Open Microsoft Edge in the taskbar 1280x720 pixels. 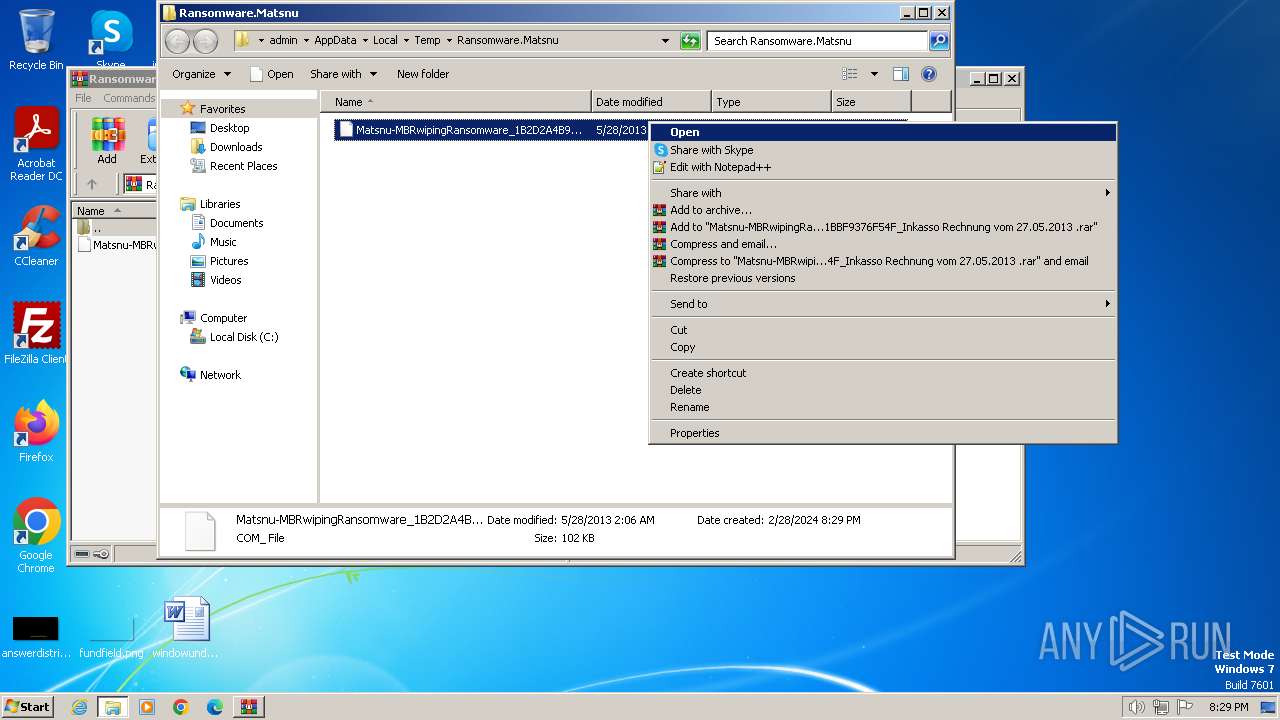coord(215,707)
